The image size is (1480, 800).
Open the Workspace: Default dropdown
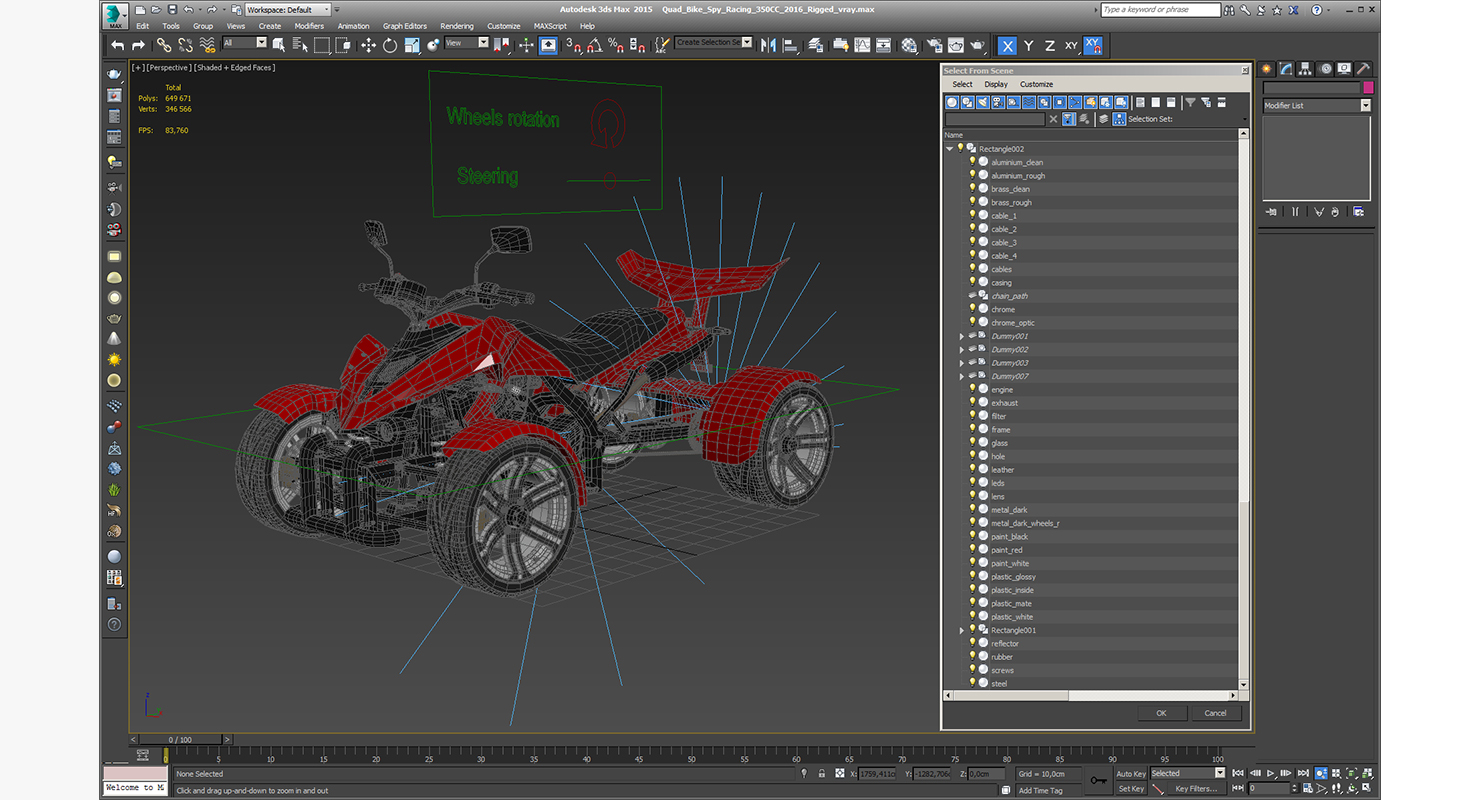pos(288,9)
